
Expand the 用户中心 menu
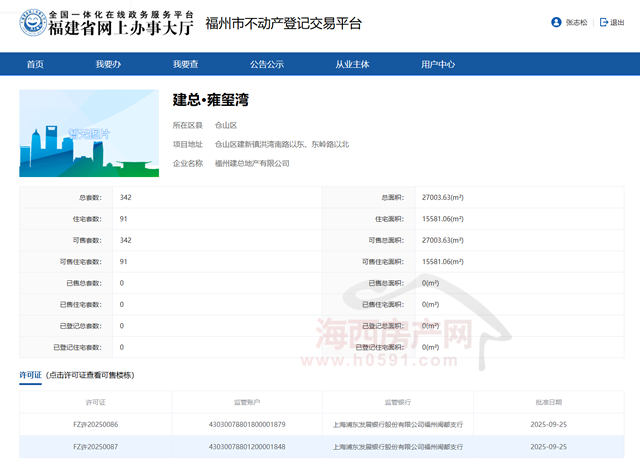(438, 64)
